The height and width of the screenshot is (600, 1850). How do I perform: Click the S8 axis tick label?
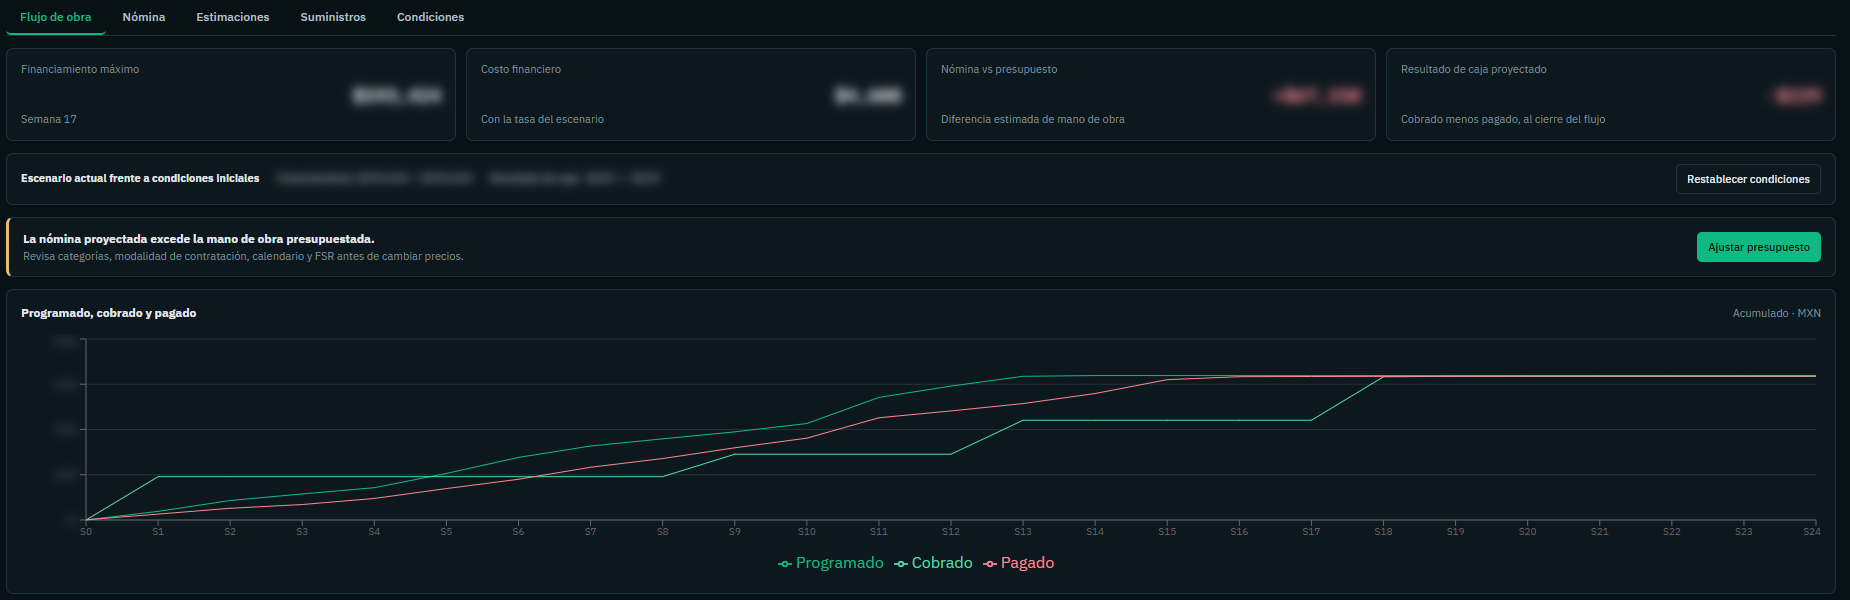663,532
